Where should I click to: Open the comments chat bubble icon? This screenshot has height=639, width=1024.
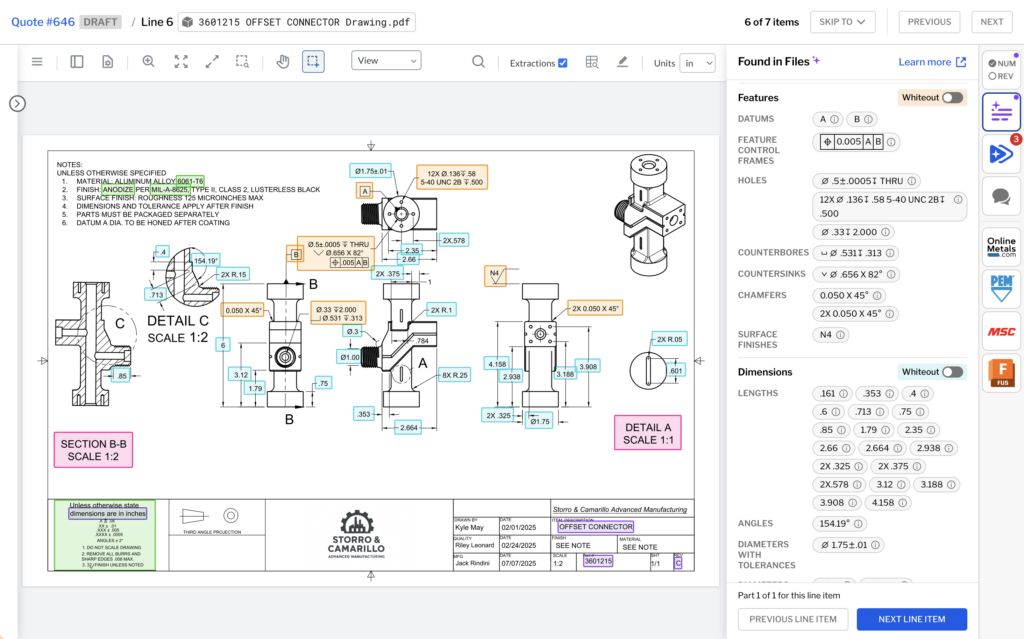1001,196
